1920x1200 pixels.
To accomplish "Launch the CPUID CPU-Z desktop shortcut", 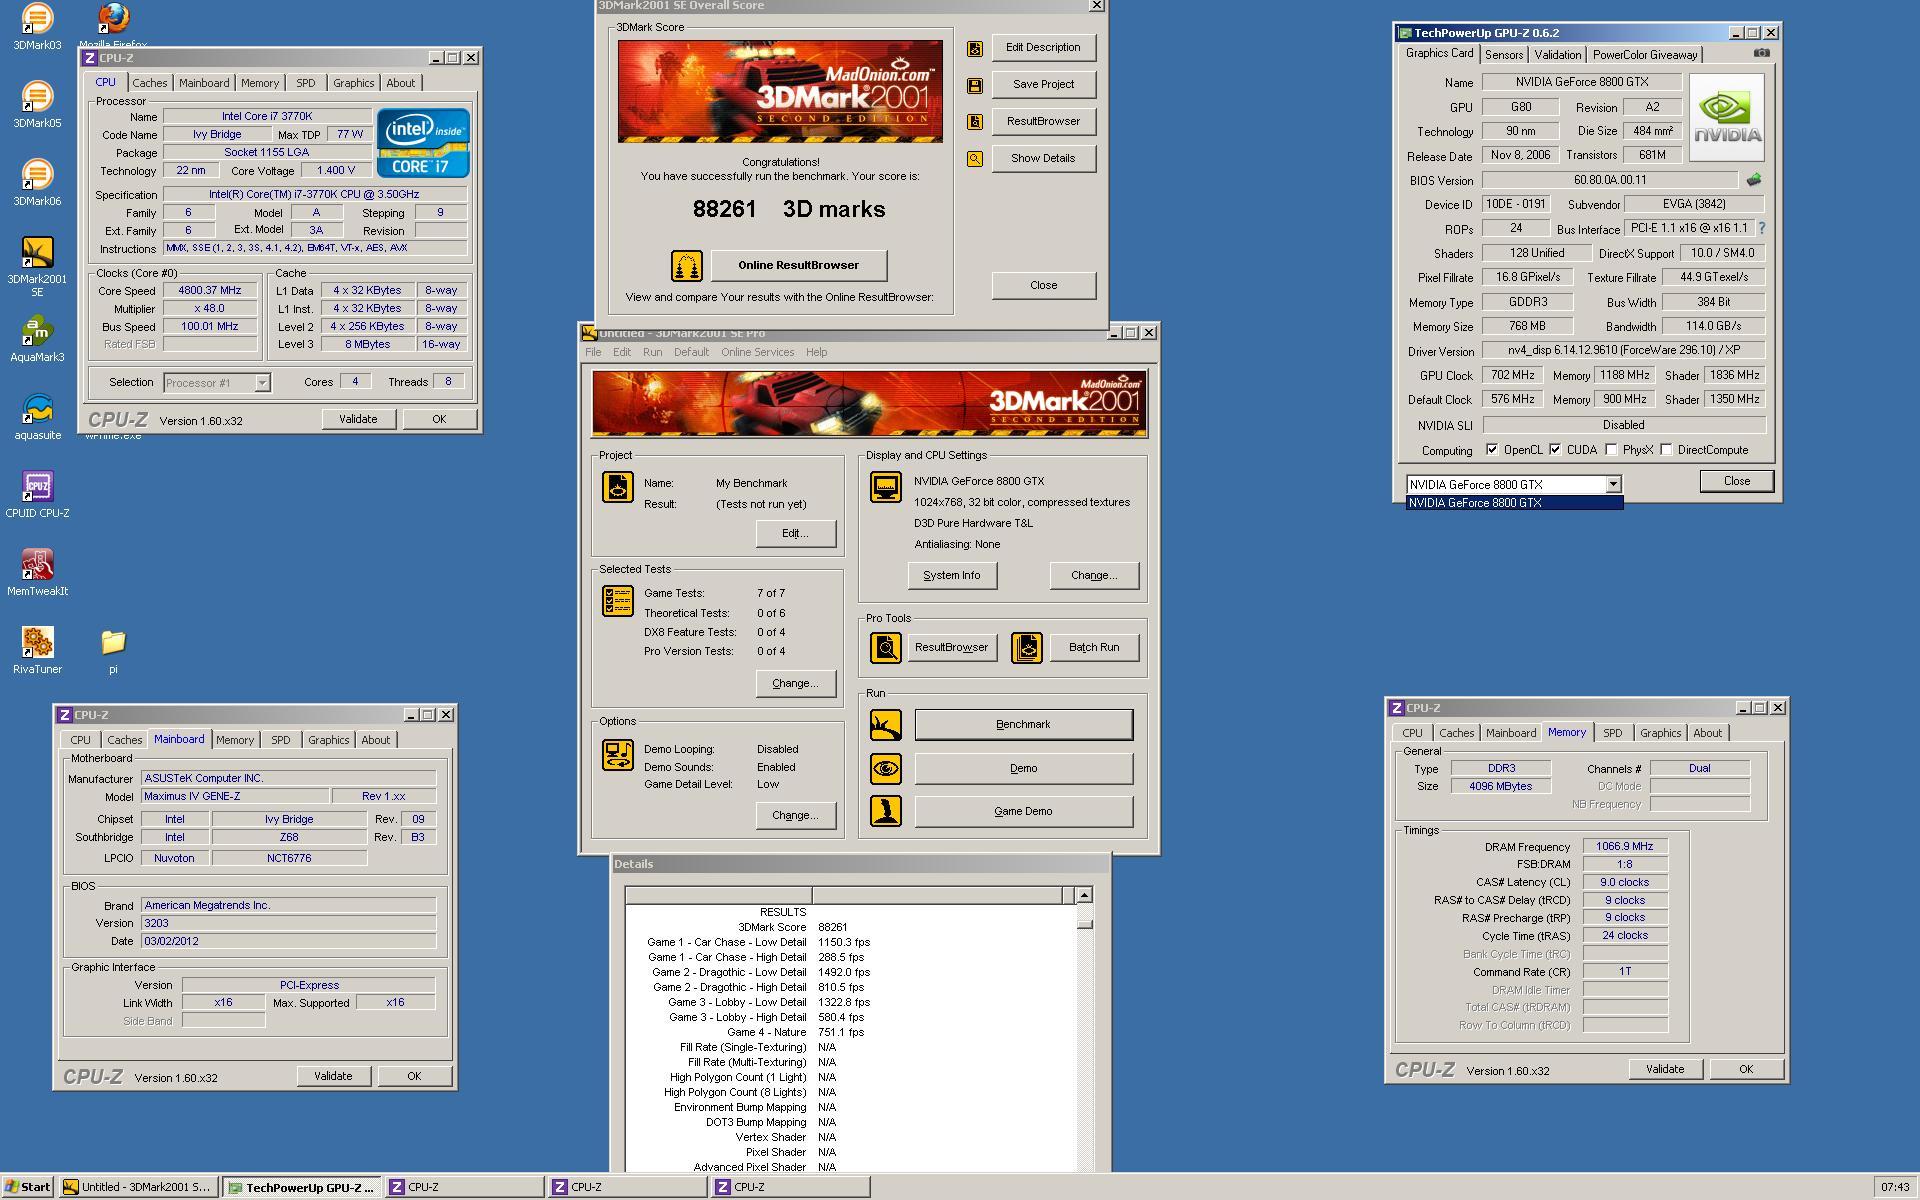I will 37,495.
